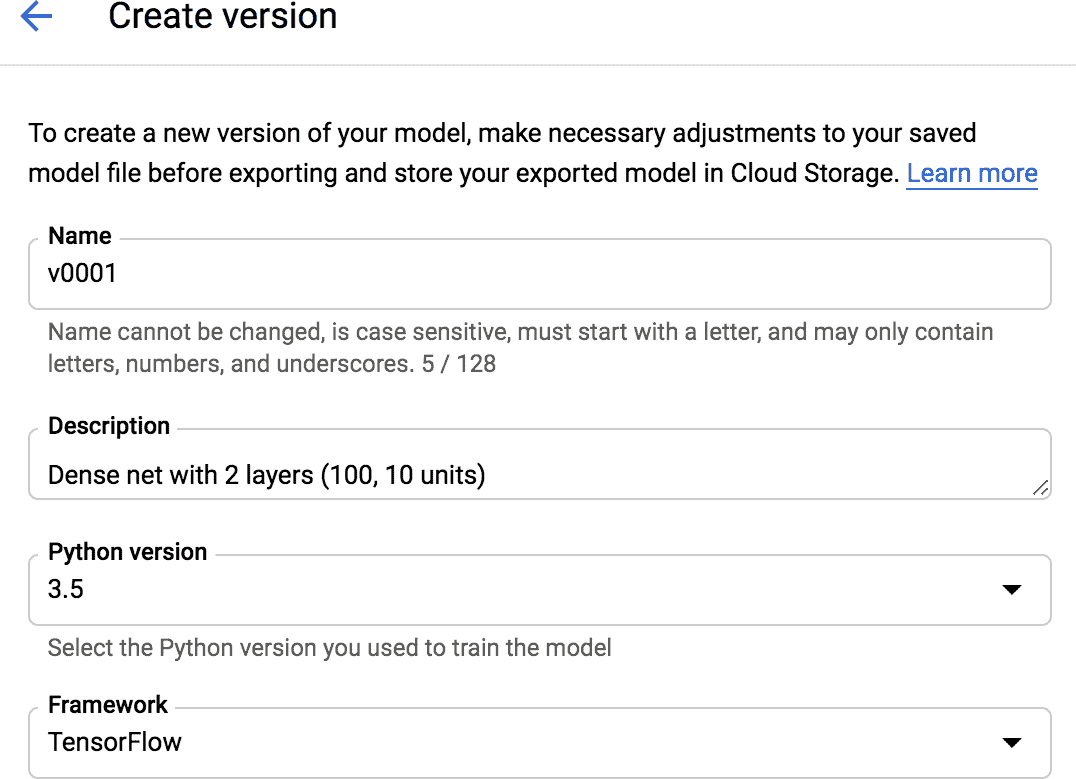The width and height of the screenshot is (1076, 779).
Task: Expand the Framework dropdown arrow
Action: point(1011,743)
